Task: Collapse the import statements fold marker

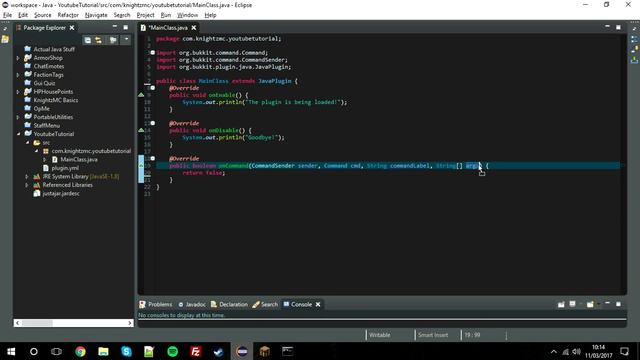Action: point(153,53)
